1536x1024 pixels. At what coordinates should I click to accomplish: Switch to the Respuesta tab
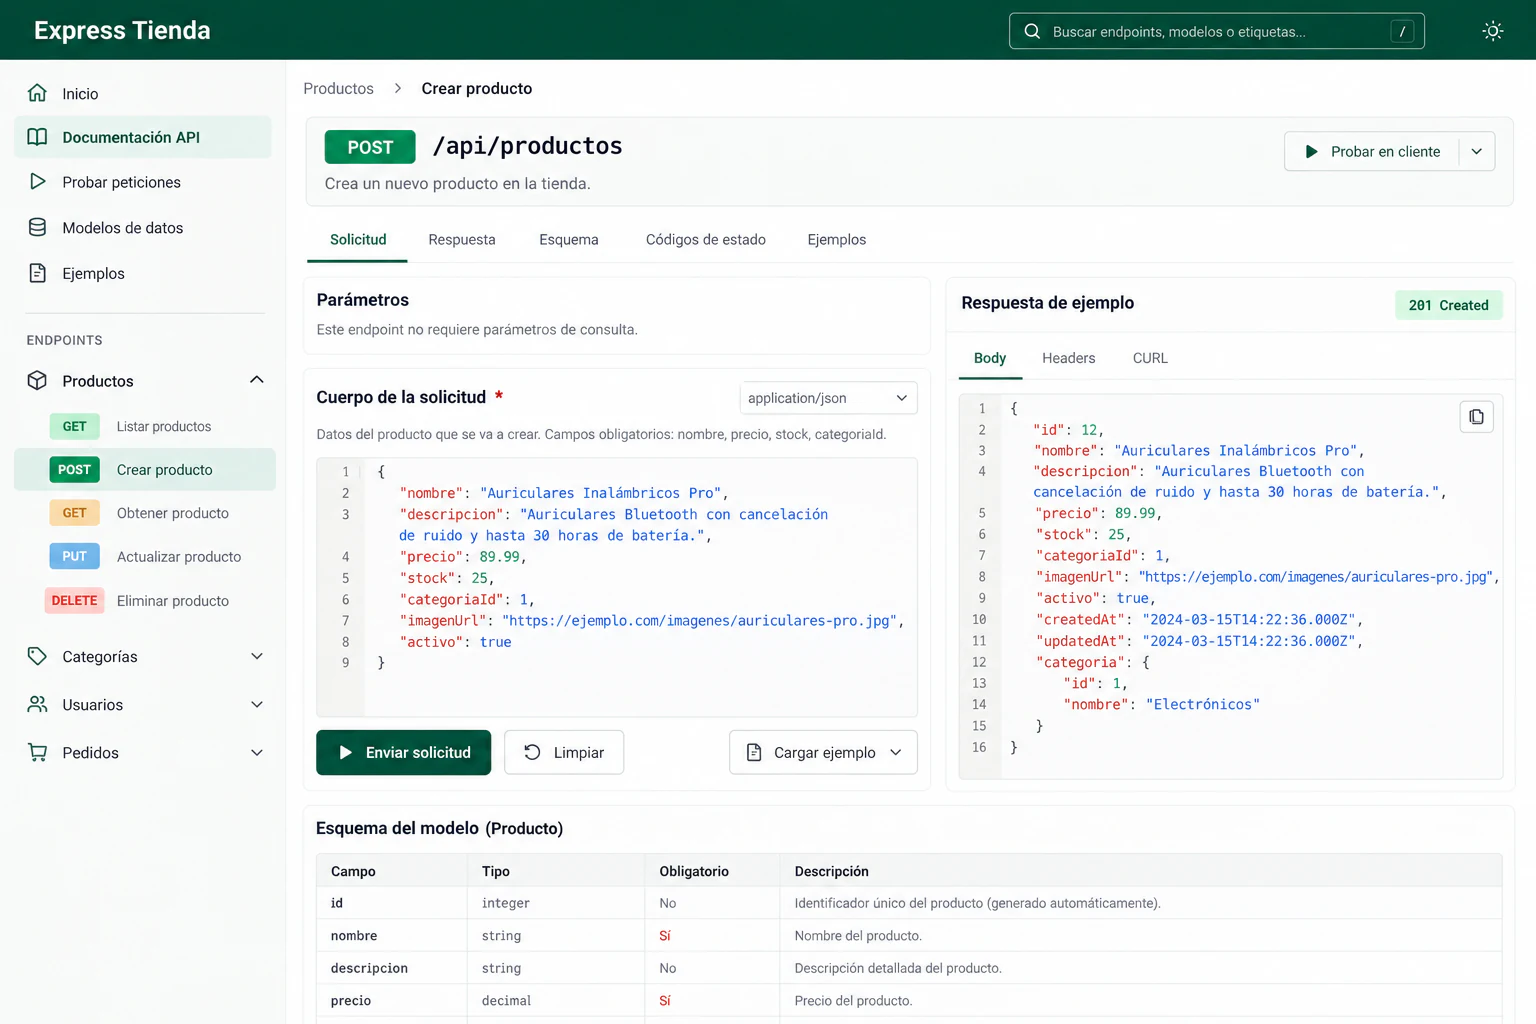462,240
